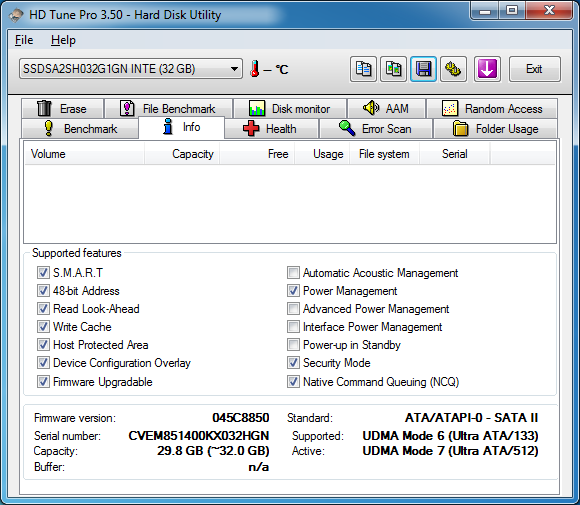The height and width of the screenshot is (505, 580).
Task: Click standard value ATA/ATAPI-0 - SATA II
Action: click(471, 418)
